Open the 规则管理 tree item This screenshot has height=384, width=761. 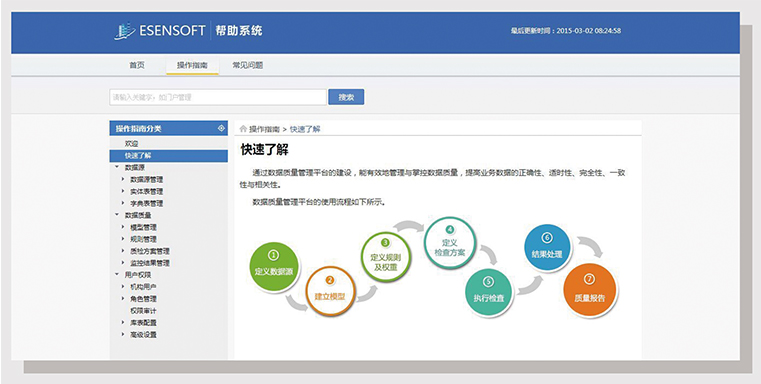[x=143, y=239]
